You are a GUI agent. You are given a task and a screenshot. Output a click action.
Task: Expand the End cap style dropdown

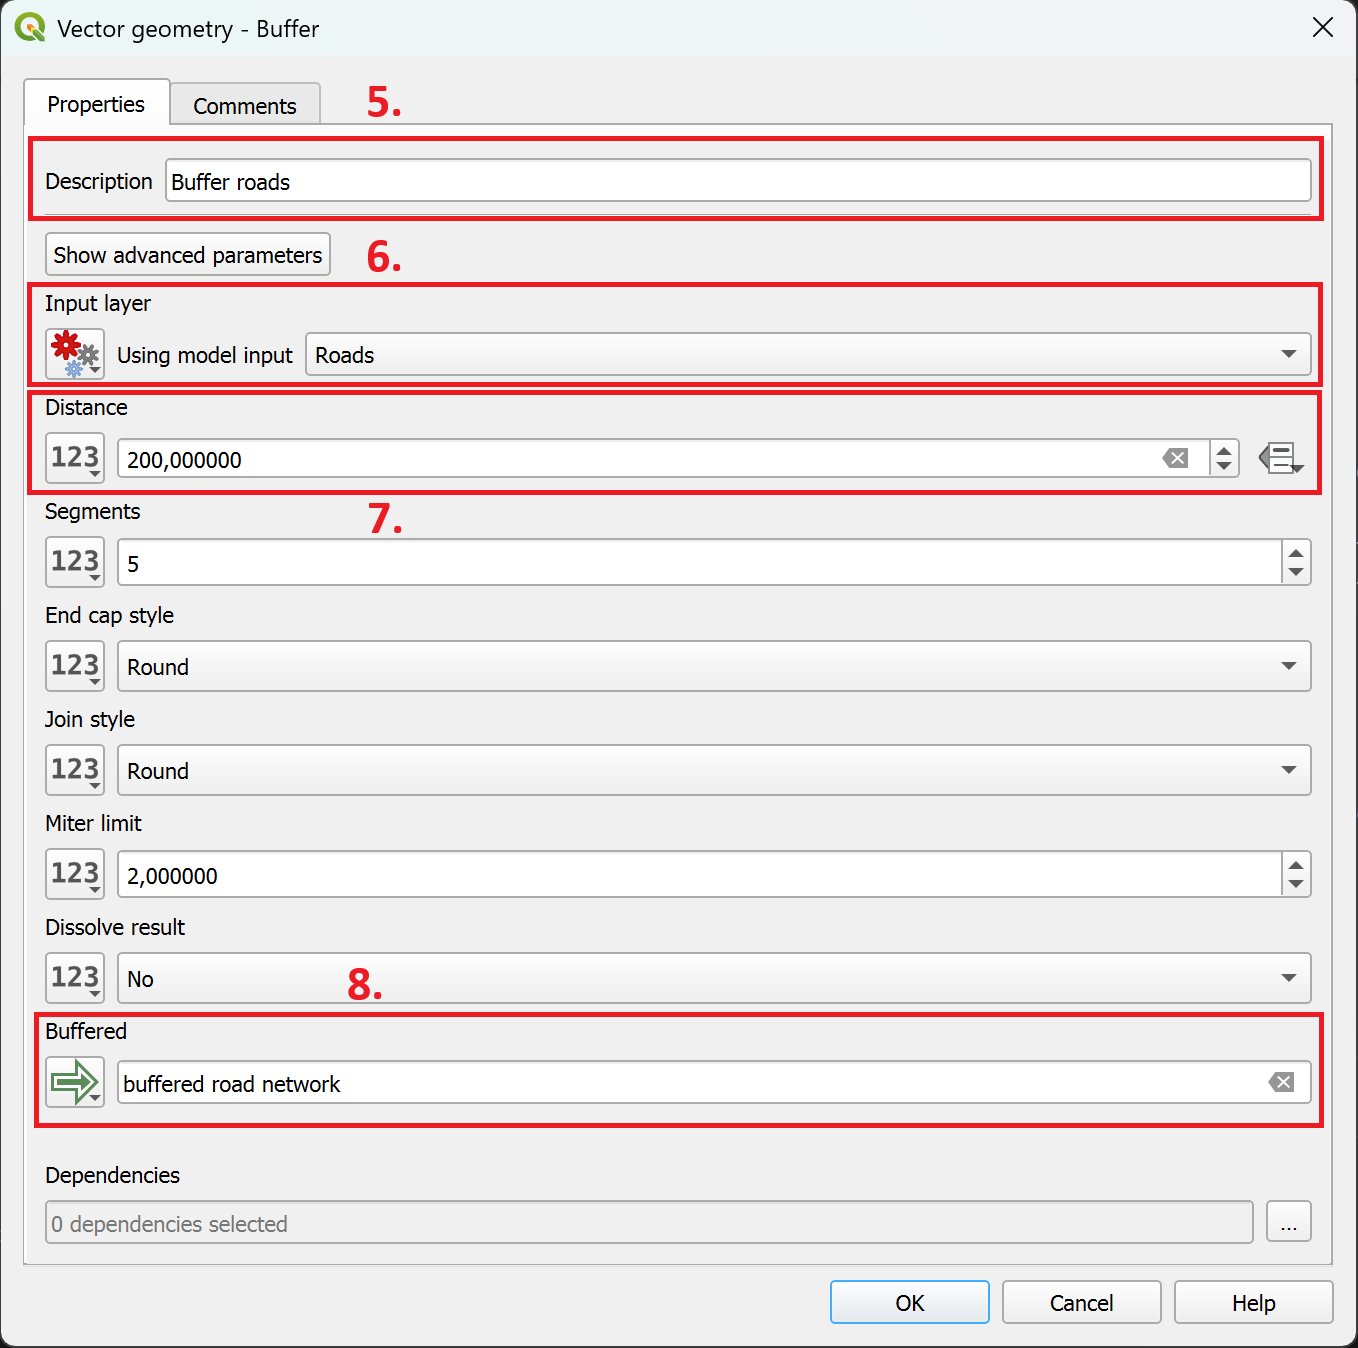point(713,667)
